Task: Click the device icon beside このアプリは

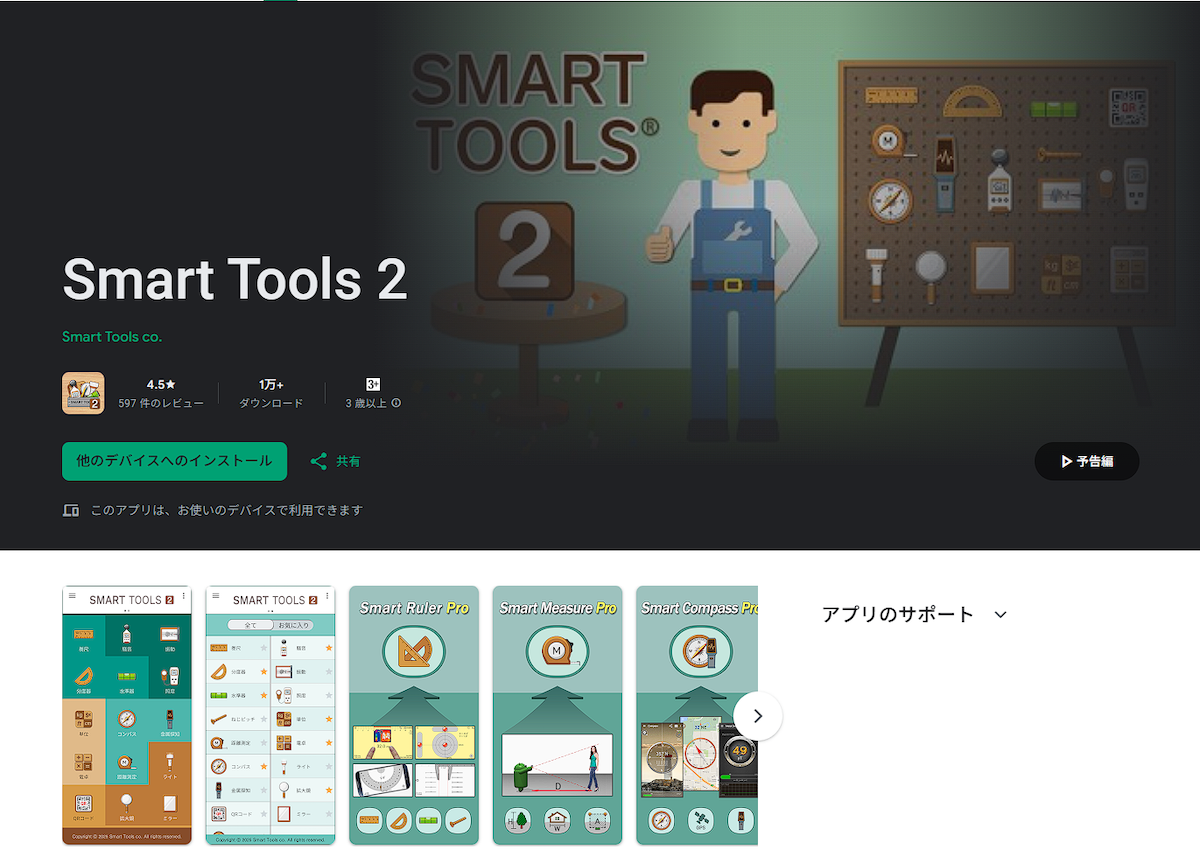Action: 71,510
